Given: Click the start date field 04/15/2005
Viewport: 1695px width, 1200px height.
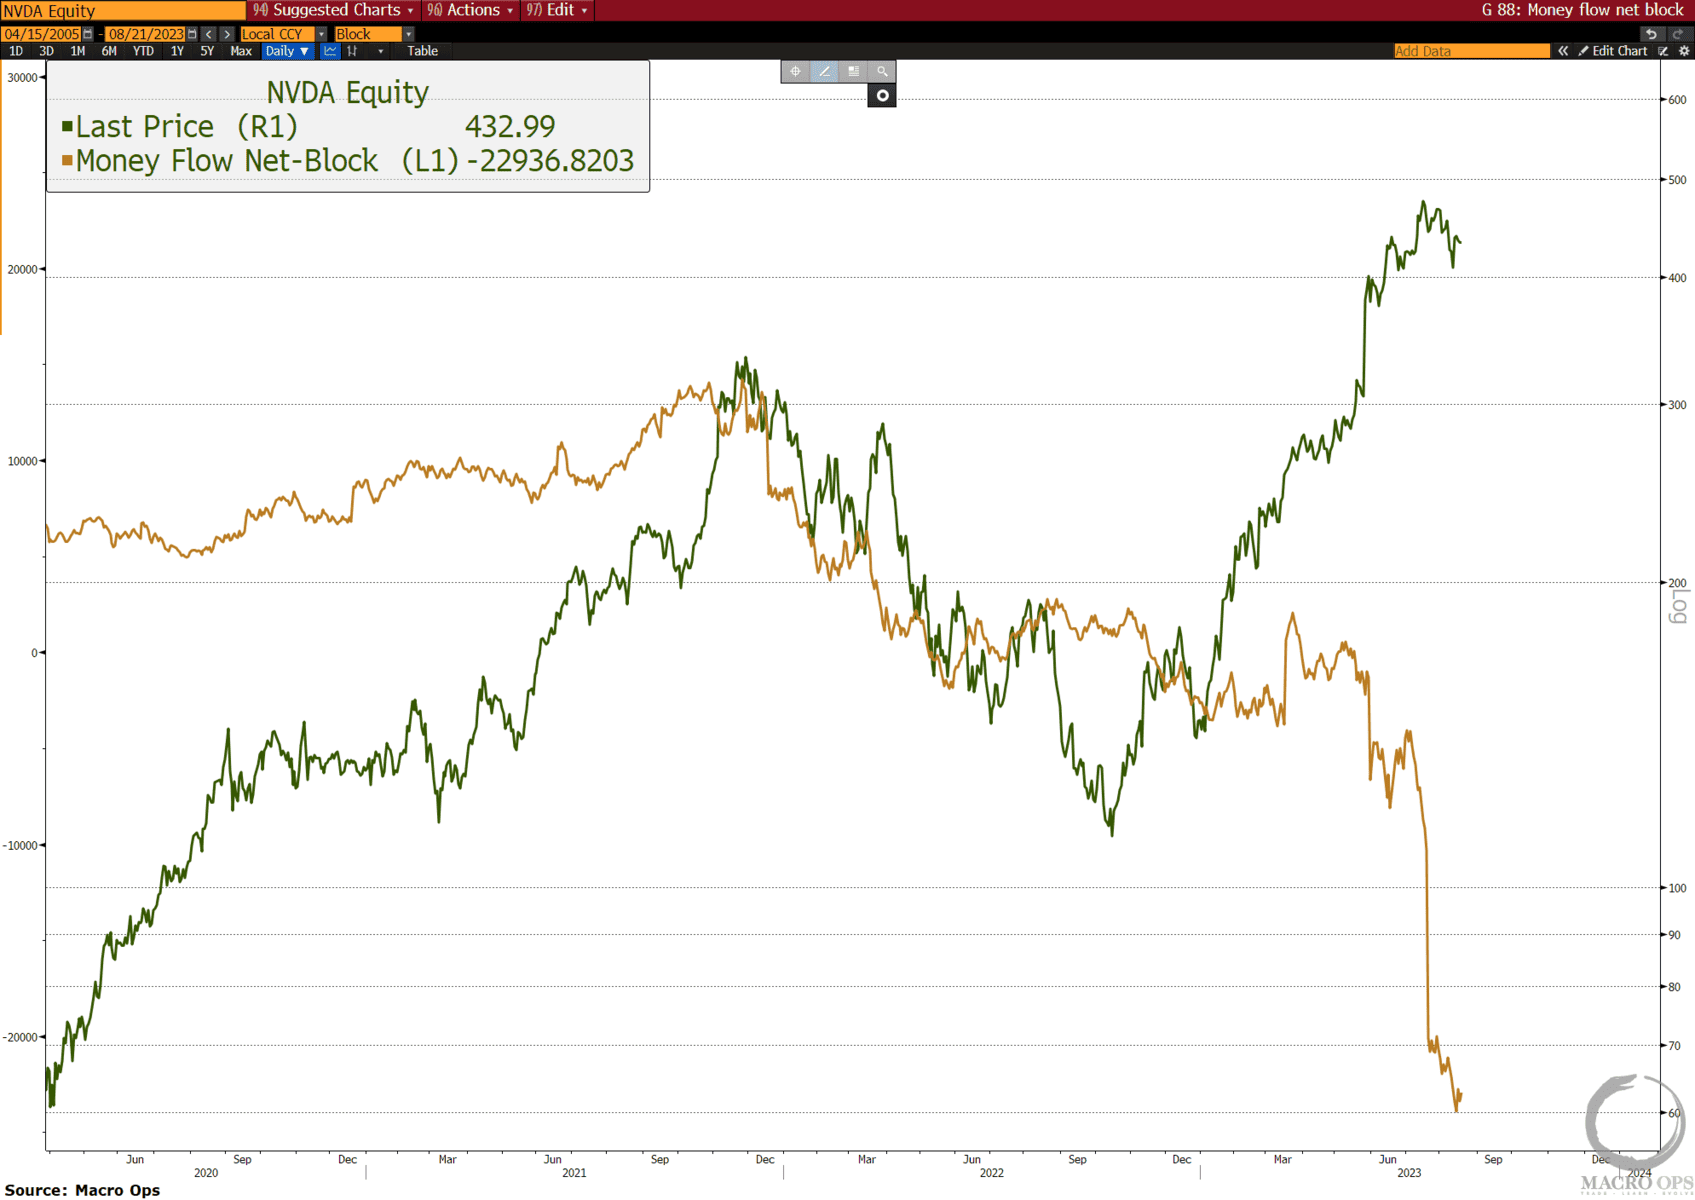Looking at the screenshot, I should [x=41, y=34].
